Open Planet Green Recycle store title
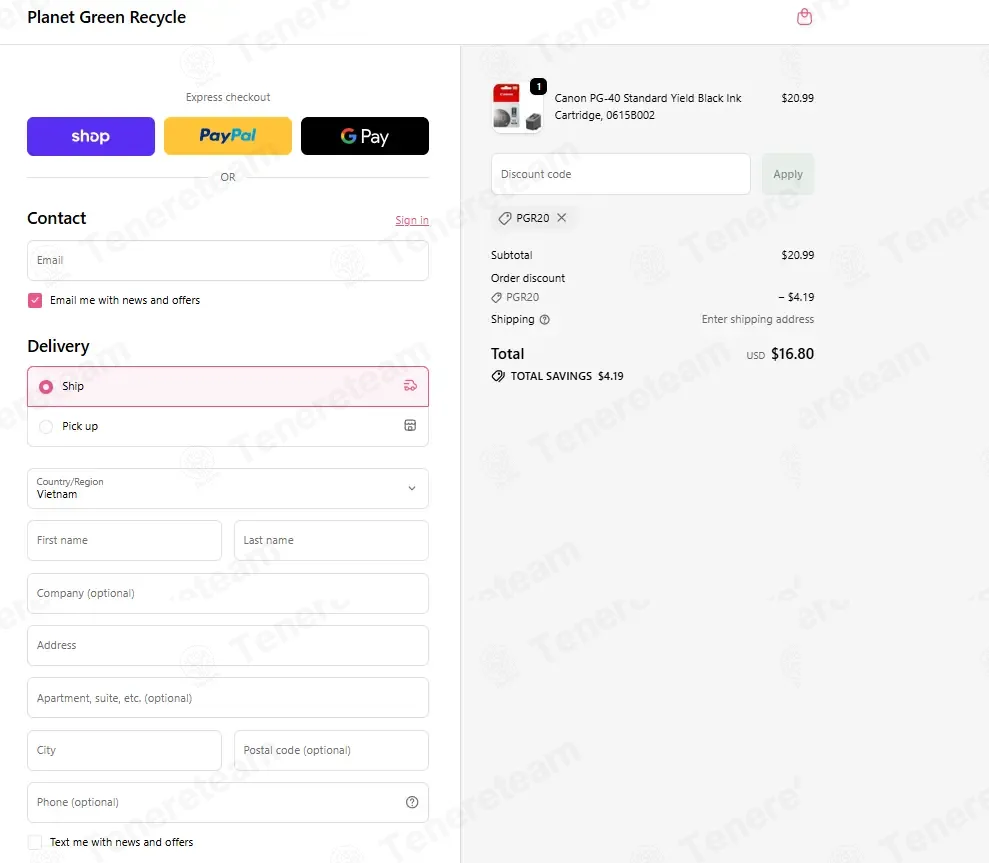Image resolution: width=989 pixels, height=863 pixels. (107, 17)
